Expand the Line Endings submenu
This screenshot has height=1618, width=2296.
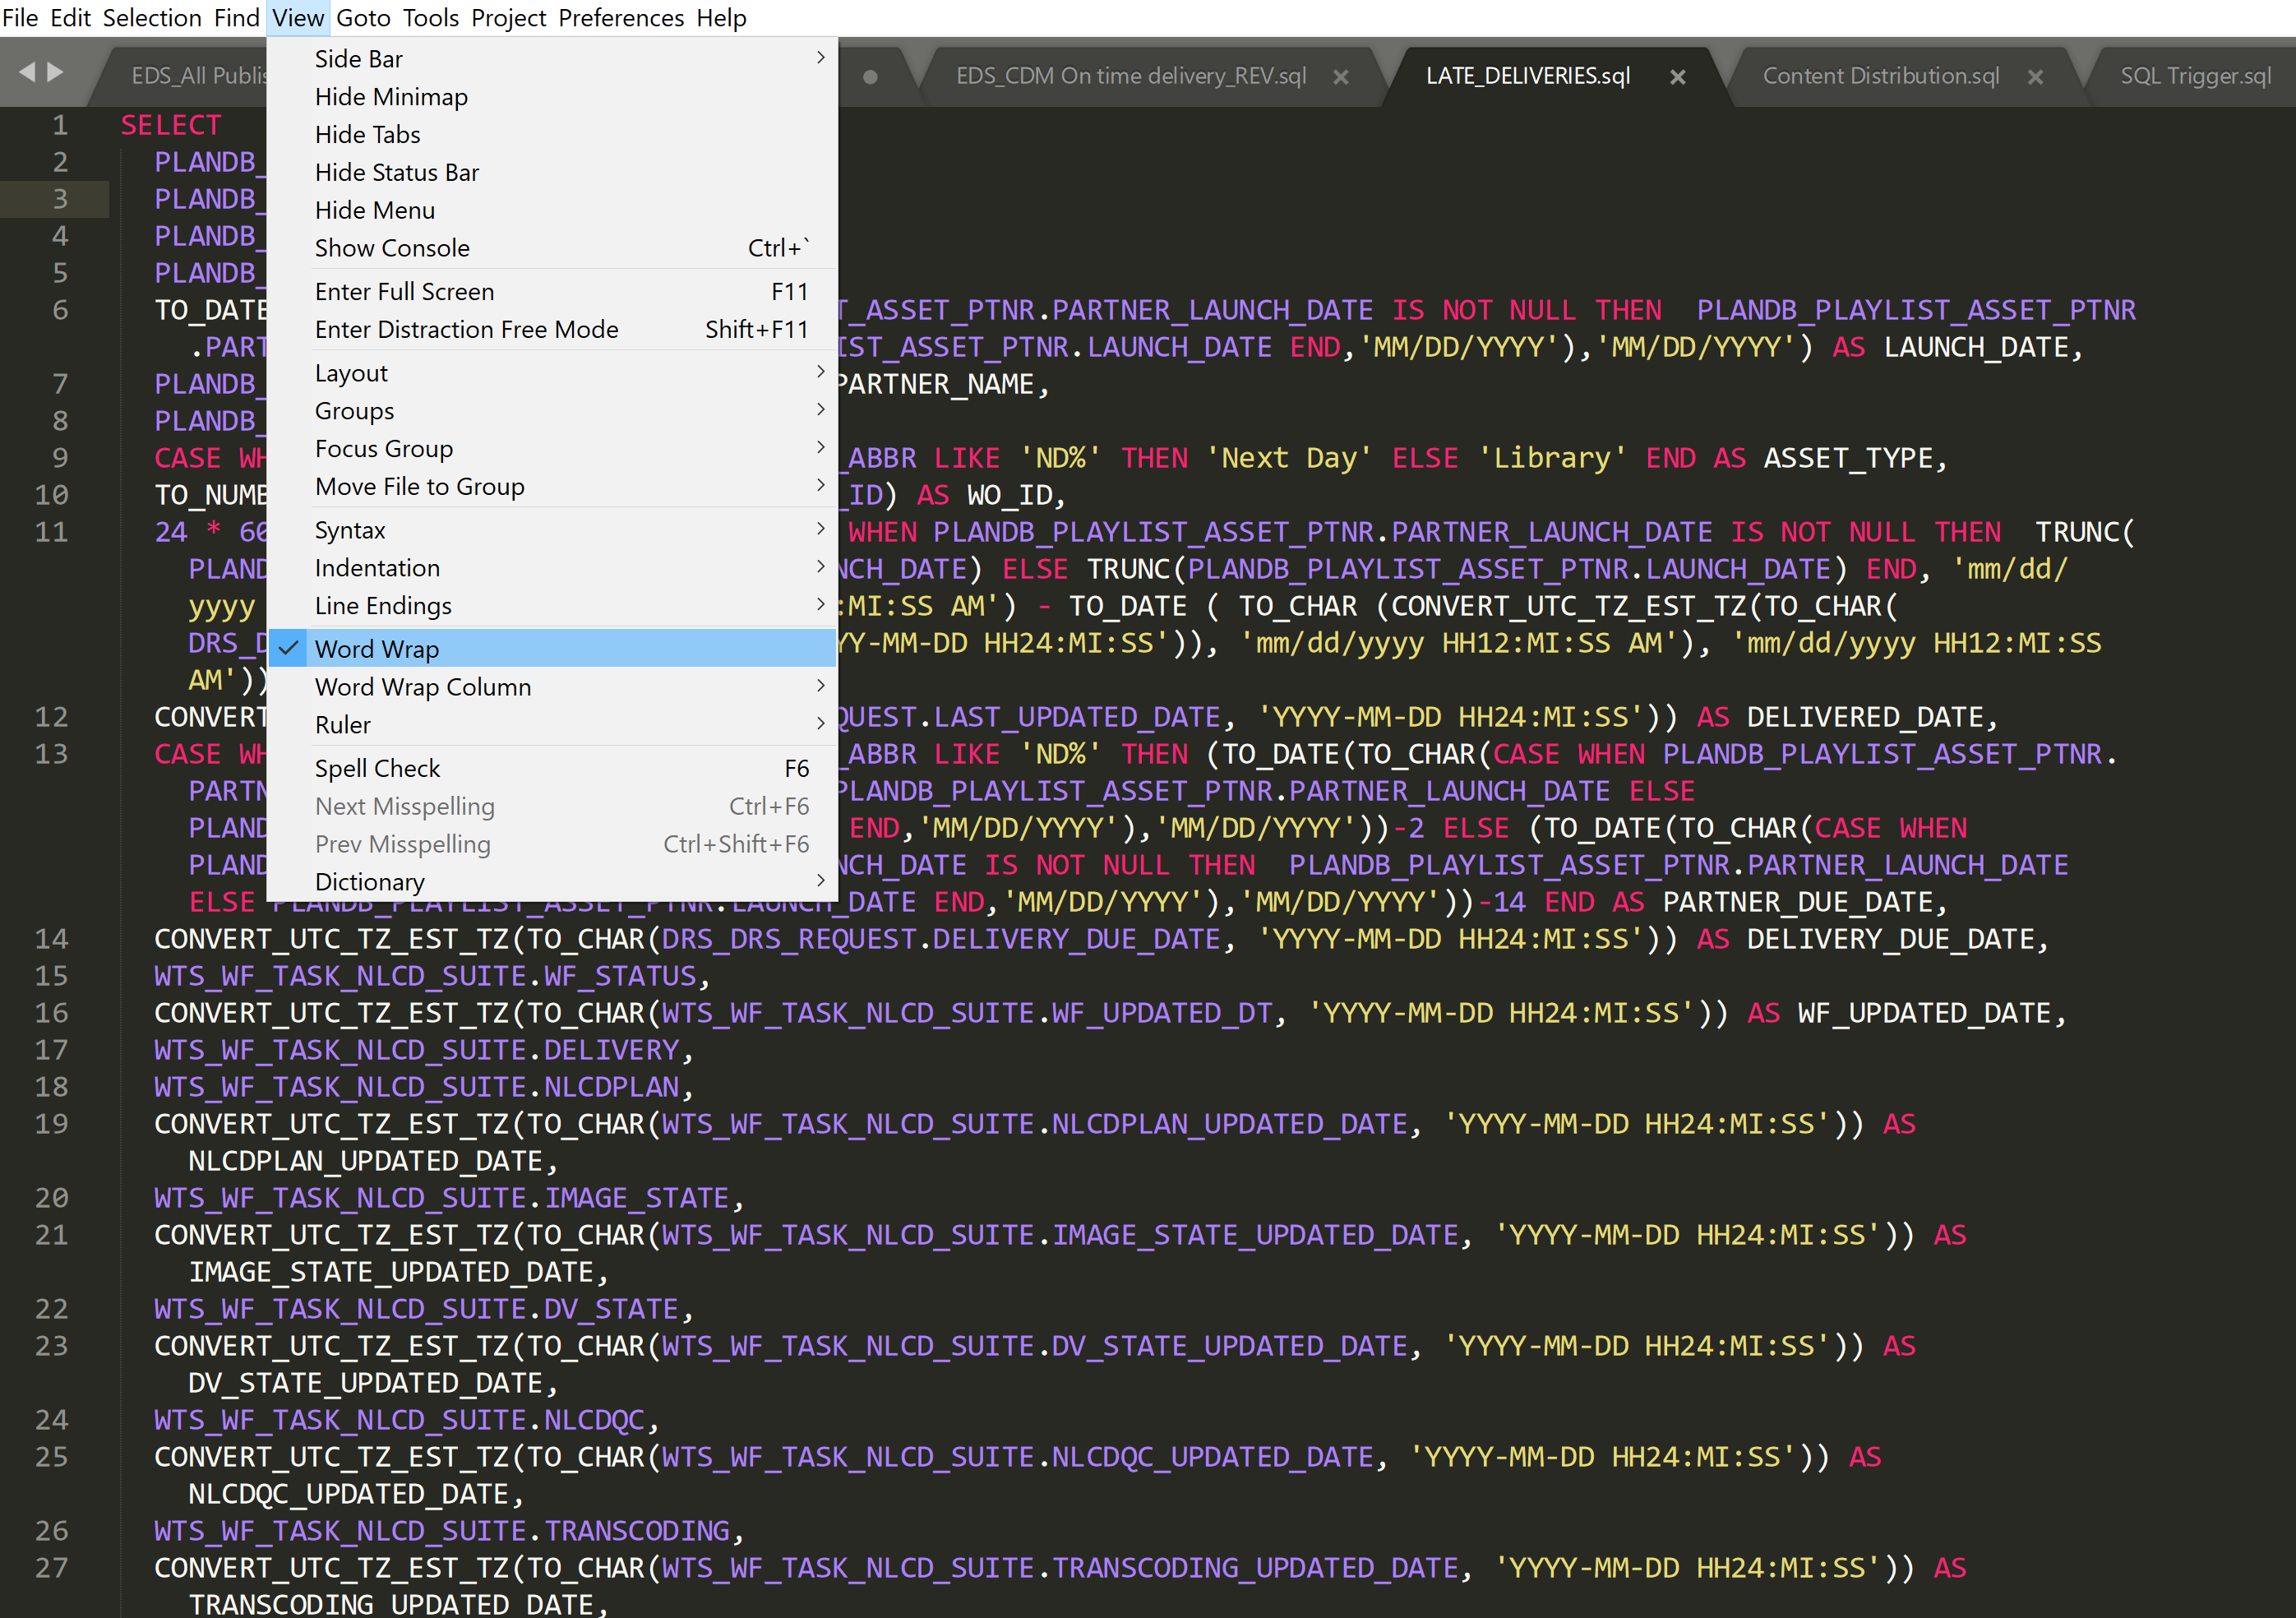[x=383, y=605]
